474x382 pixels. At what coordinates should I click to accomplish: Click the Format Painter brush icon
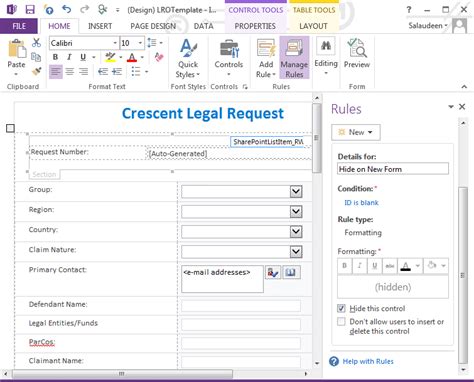(36, 71)
